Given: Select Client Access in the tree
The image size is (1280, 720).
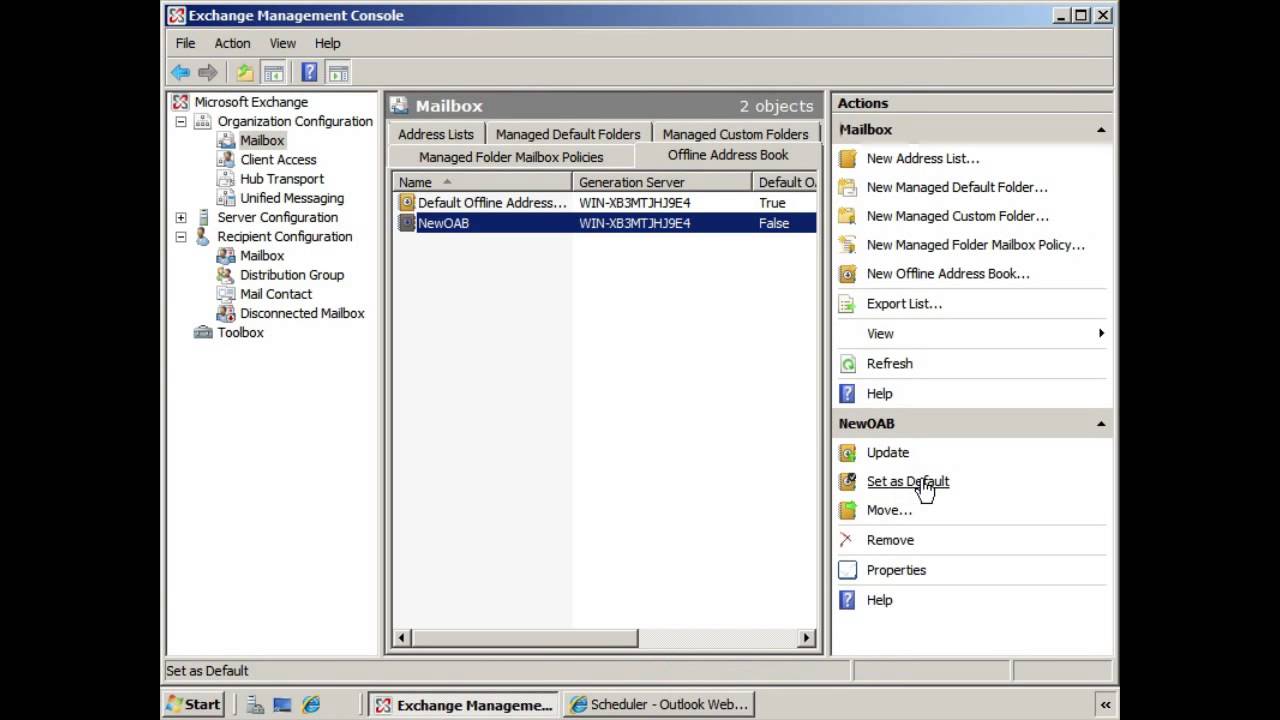Looking at the screenshot, I should 278,160.
